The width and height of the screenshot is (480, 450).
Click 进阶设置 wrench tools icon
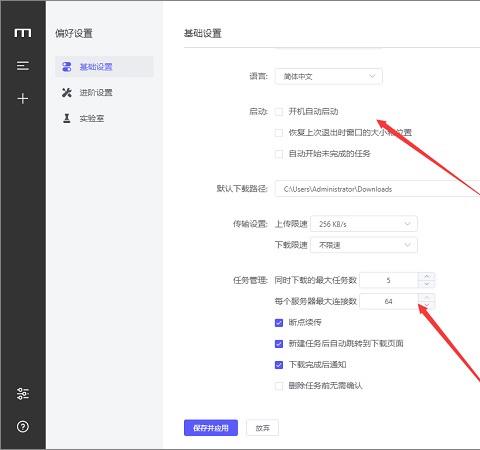(67, 92)
